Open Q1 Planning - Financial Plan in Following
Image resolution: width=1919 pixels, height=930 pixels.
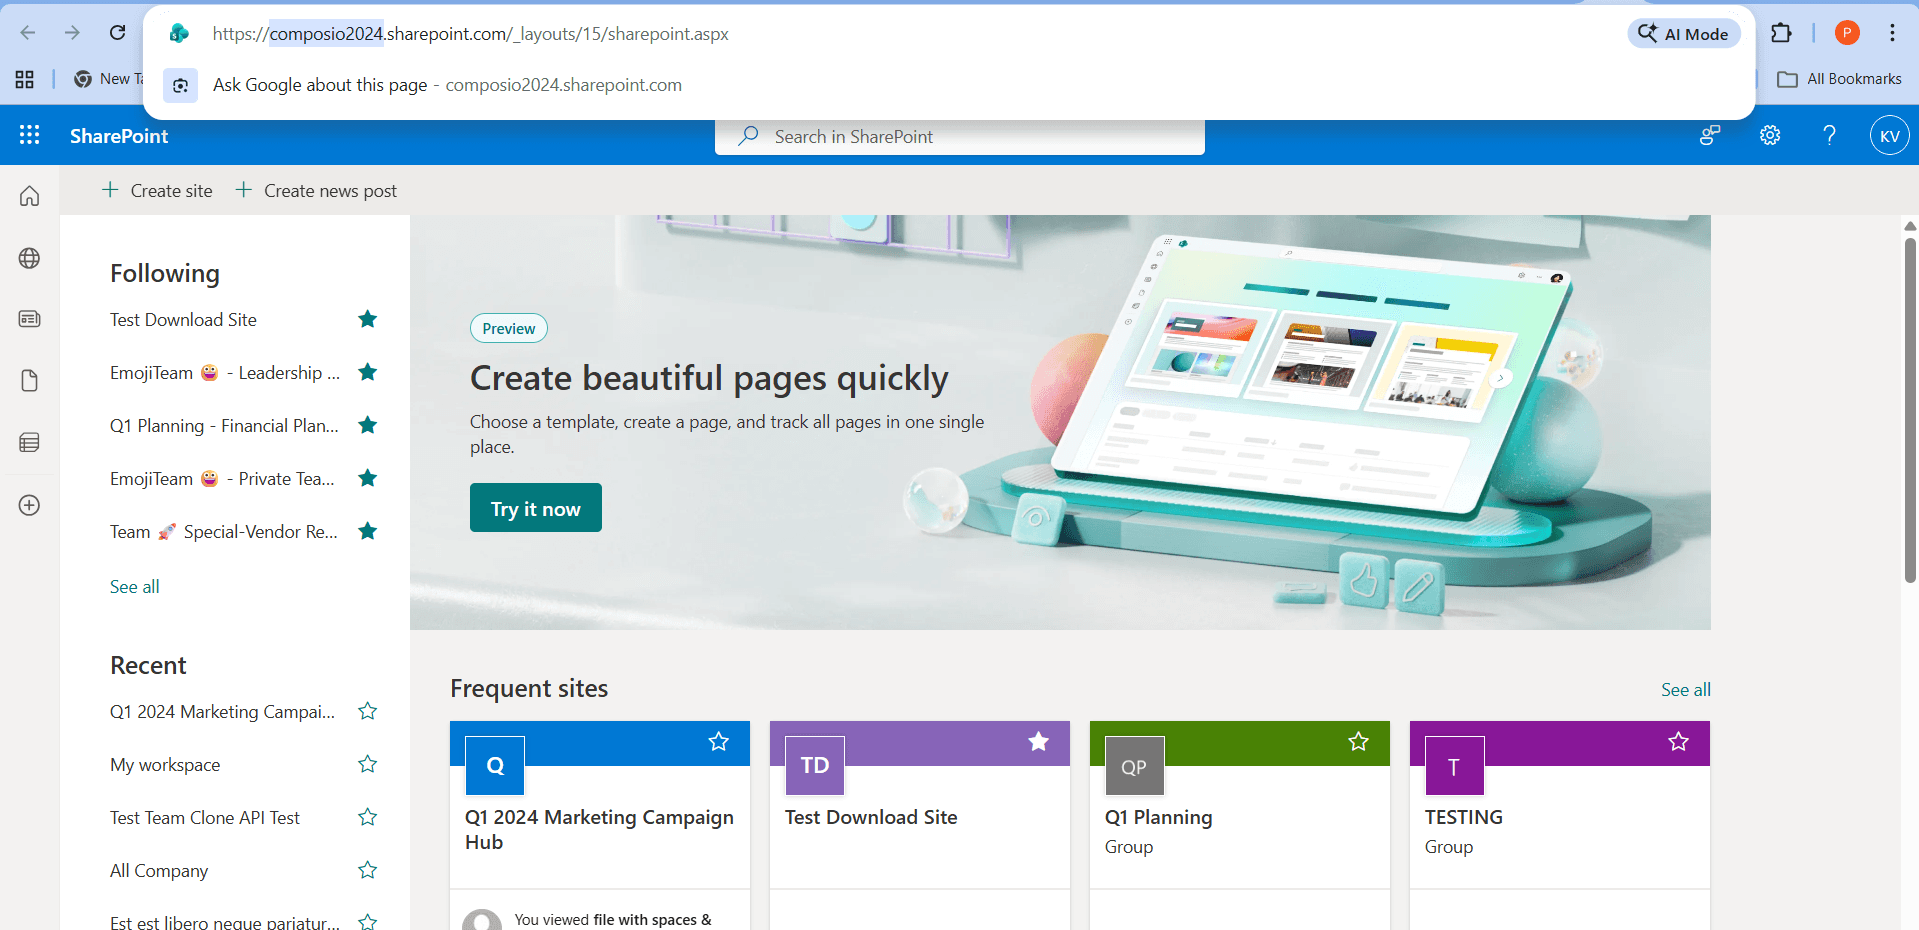click(224, 426)
